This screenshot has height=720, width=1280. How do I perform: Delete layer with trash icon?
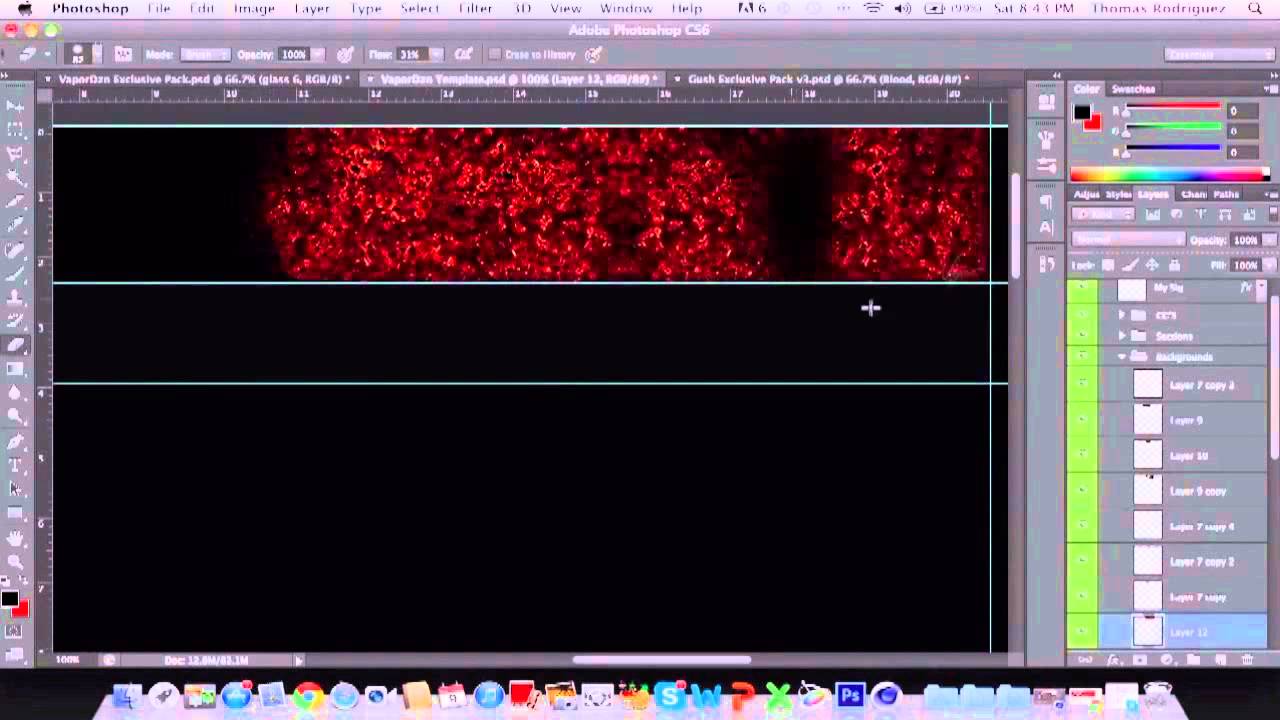[1247, 660]
